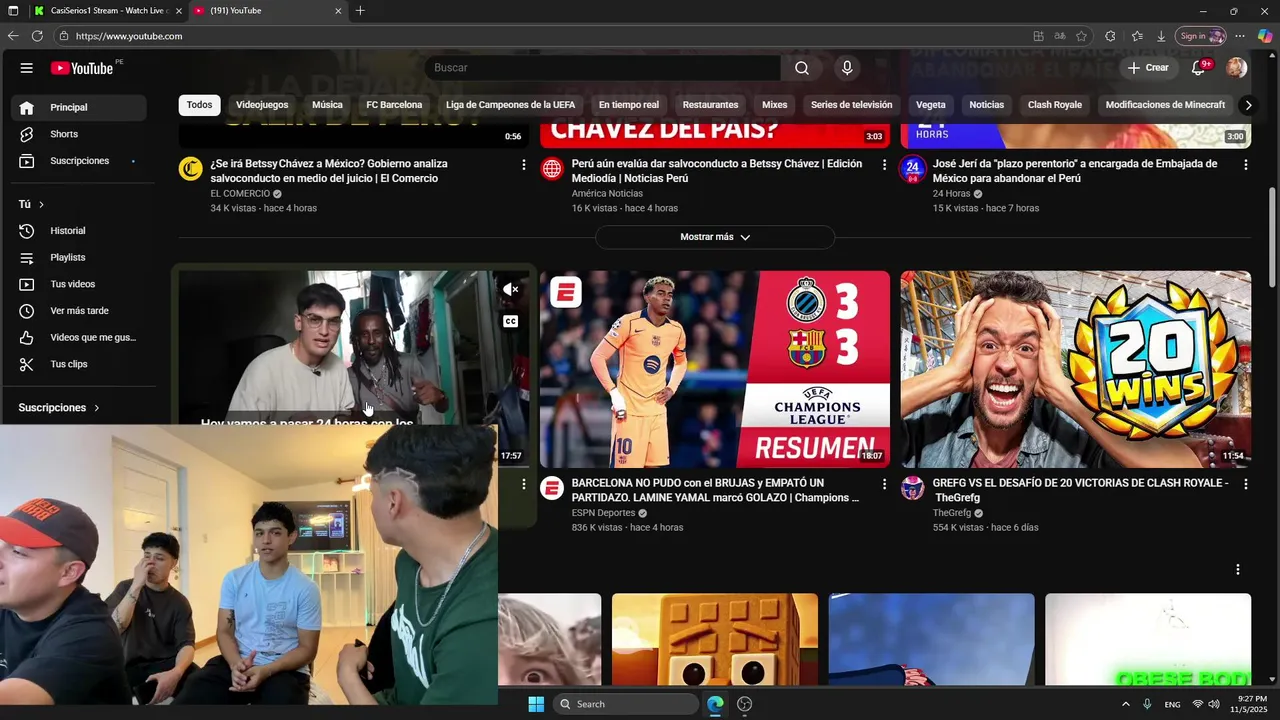Click the Crear button

(x=1147, y=68)
